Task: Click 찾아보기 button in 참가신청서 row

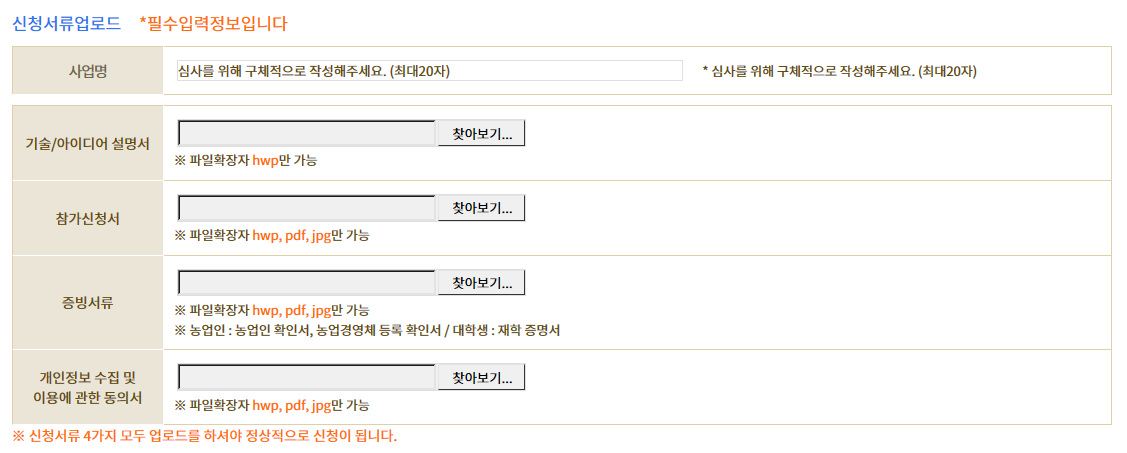Action: coord(481,208)
